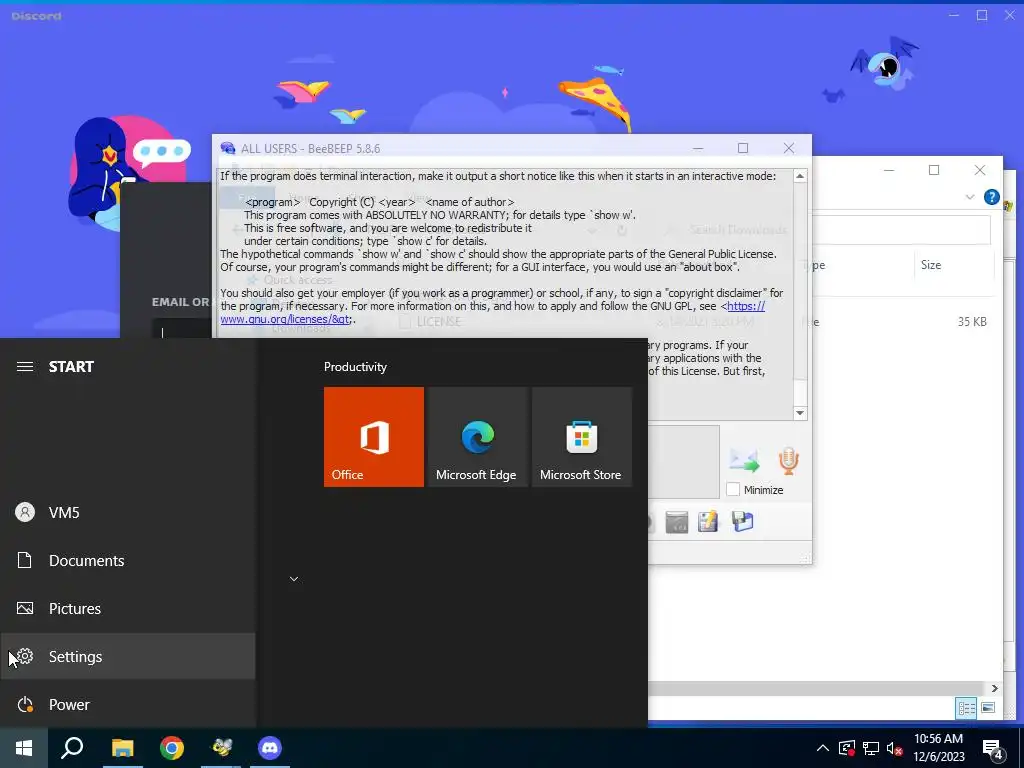This screenshot has width=1024, height=768.
Task: Switch to details view in File Explorer
Action: 967,708
